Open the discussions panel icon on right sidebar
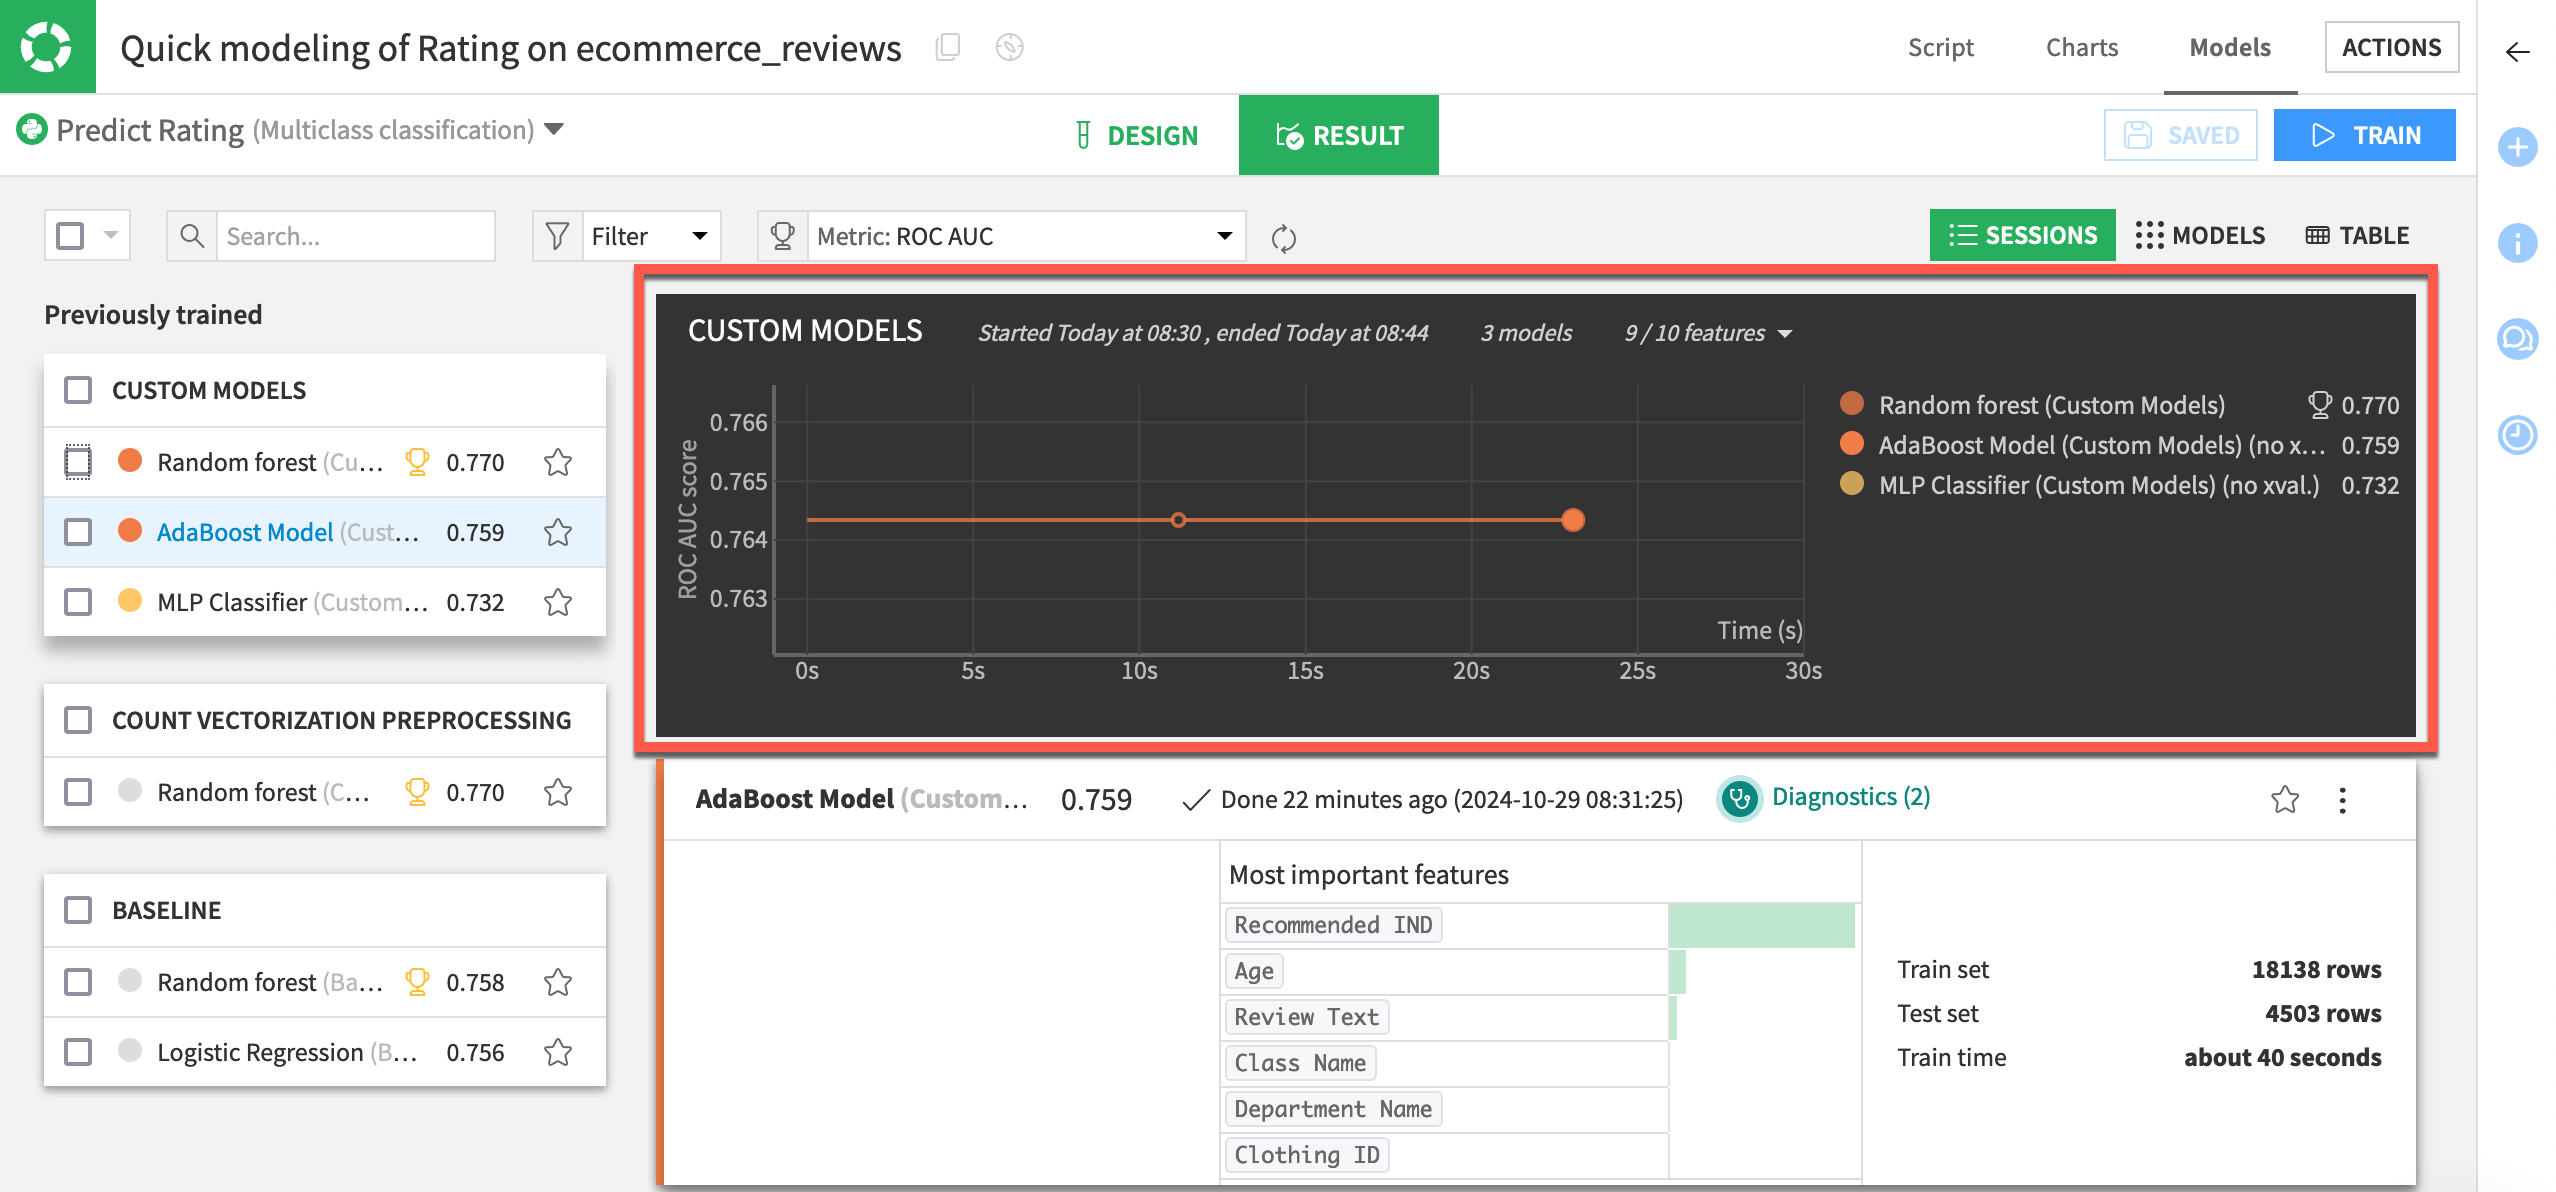2556x1192 pixels. [x=2518, y=339]
